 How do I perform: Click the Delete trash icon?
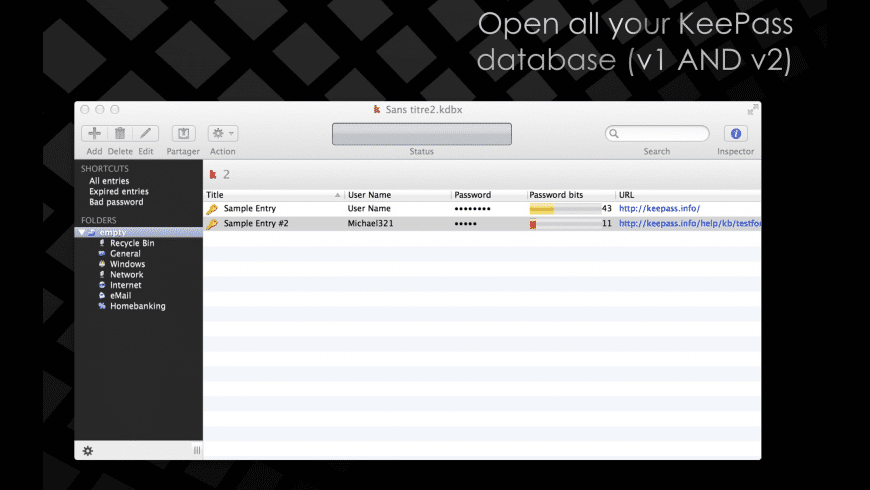click(120, 133)
